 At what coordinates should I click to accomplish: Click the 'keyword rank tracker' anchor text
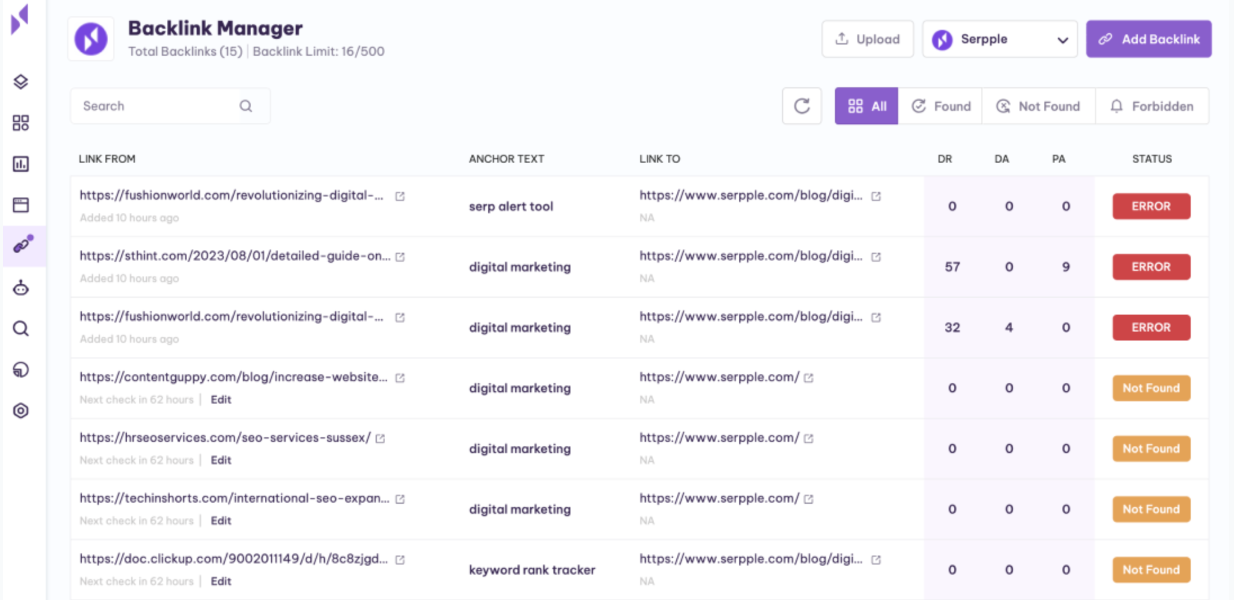[x=532, y=570]
